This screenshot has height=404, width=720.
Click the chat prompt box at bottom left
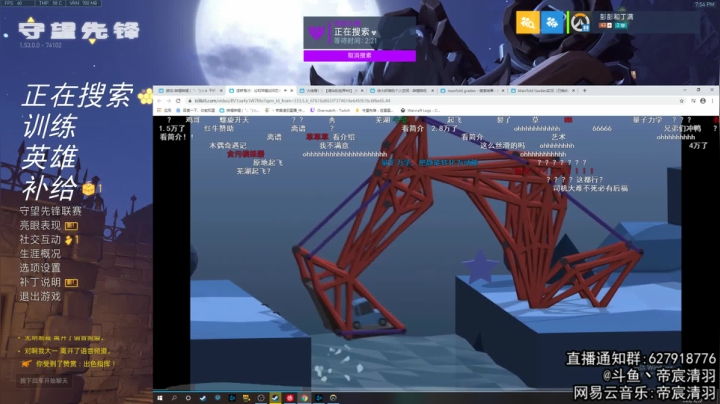tap(44, 381)
